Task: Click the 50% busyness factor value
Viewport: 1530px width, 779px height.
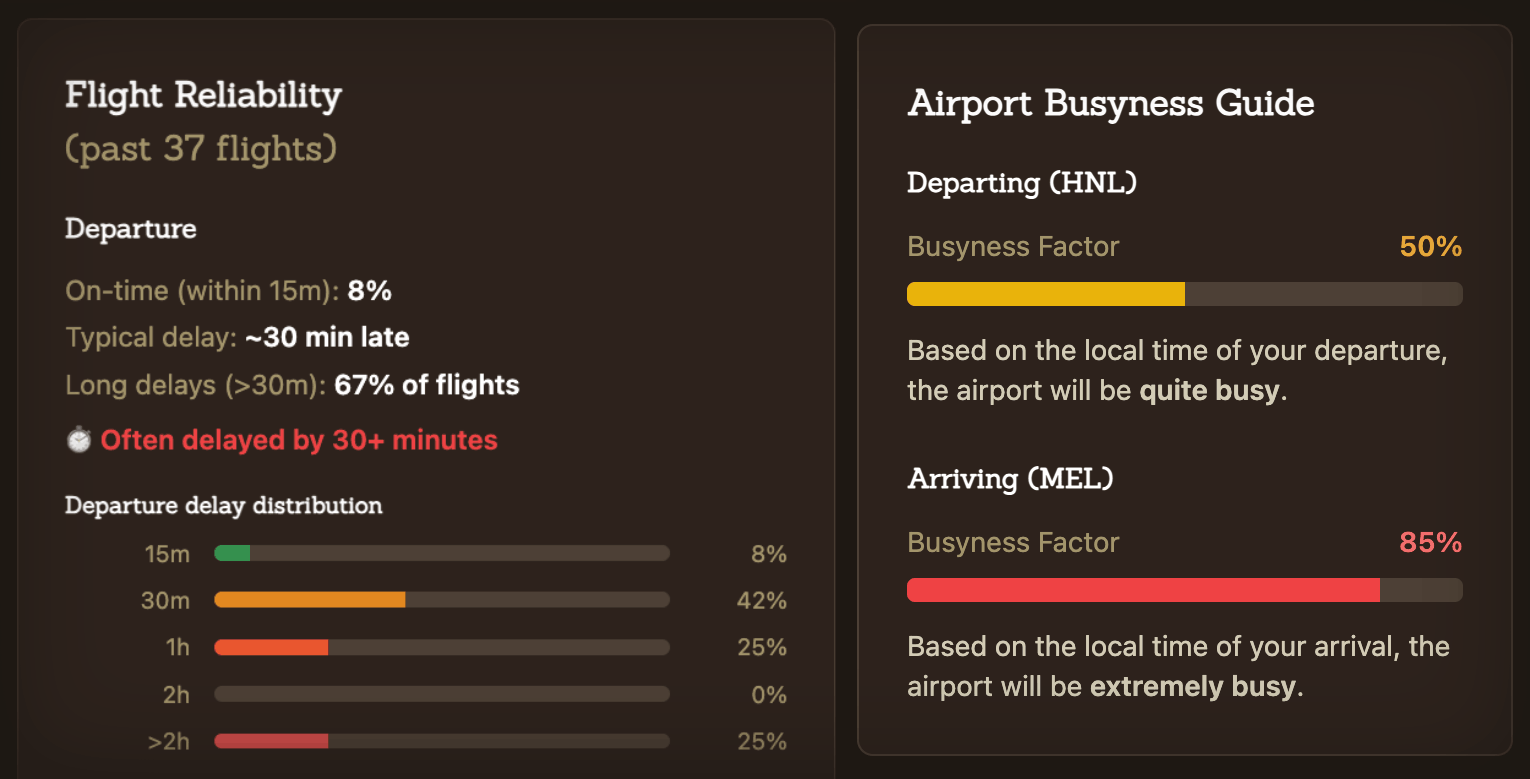Action: (x=1430, y=246)
